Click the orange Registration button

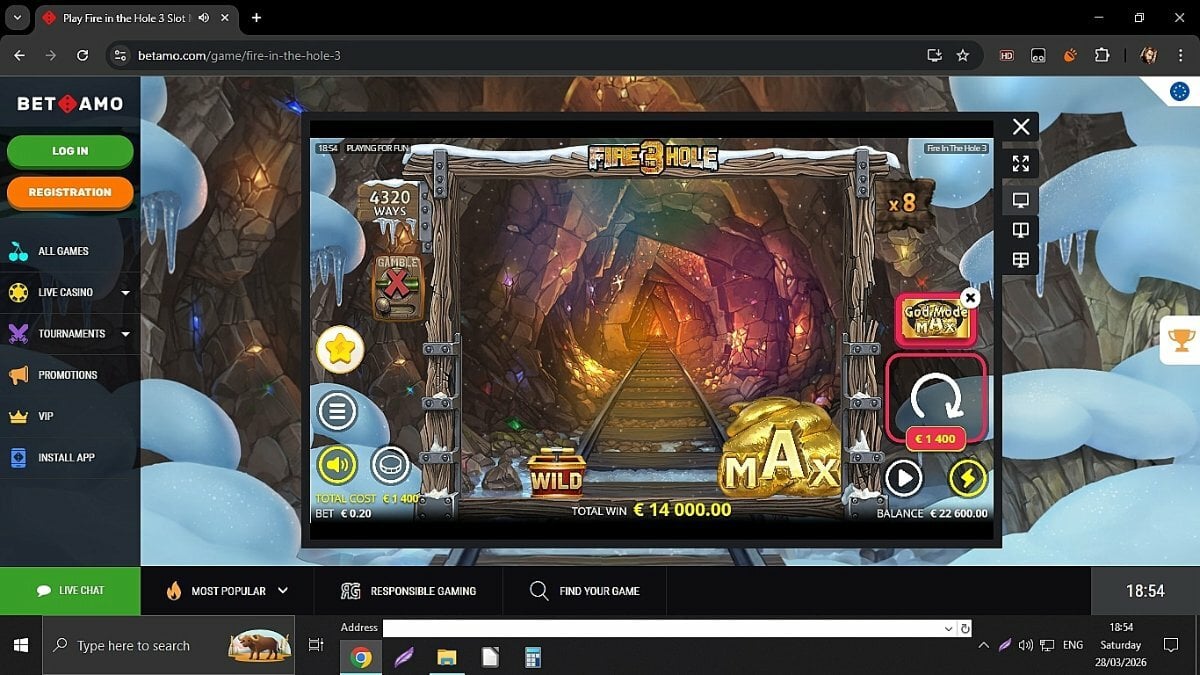[x=70, y=192]
